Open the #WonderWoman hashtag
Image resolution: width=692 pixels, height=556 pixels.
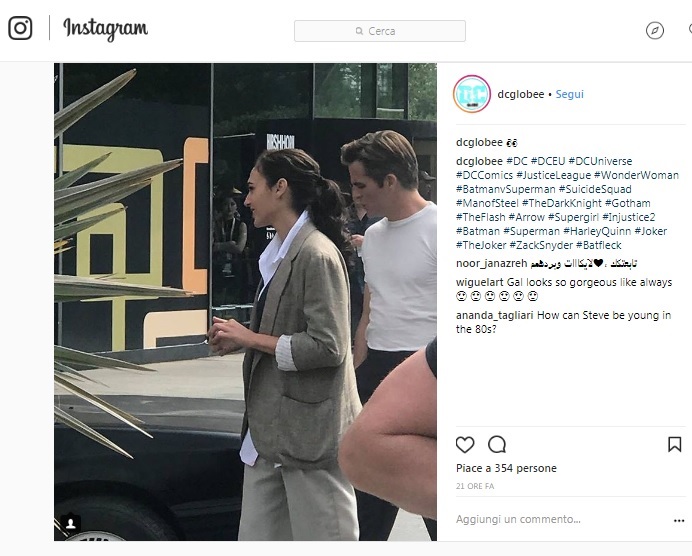tap(636, 175)
